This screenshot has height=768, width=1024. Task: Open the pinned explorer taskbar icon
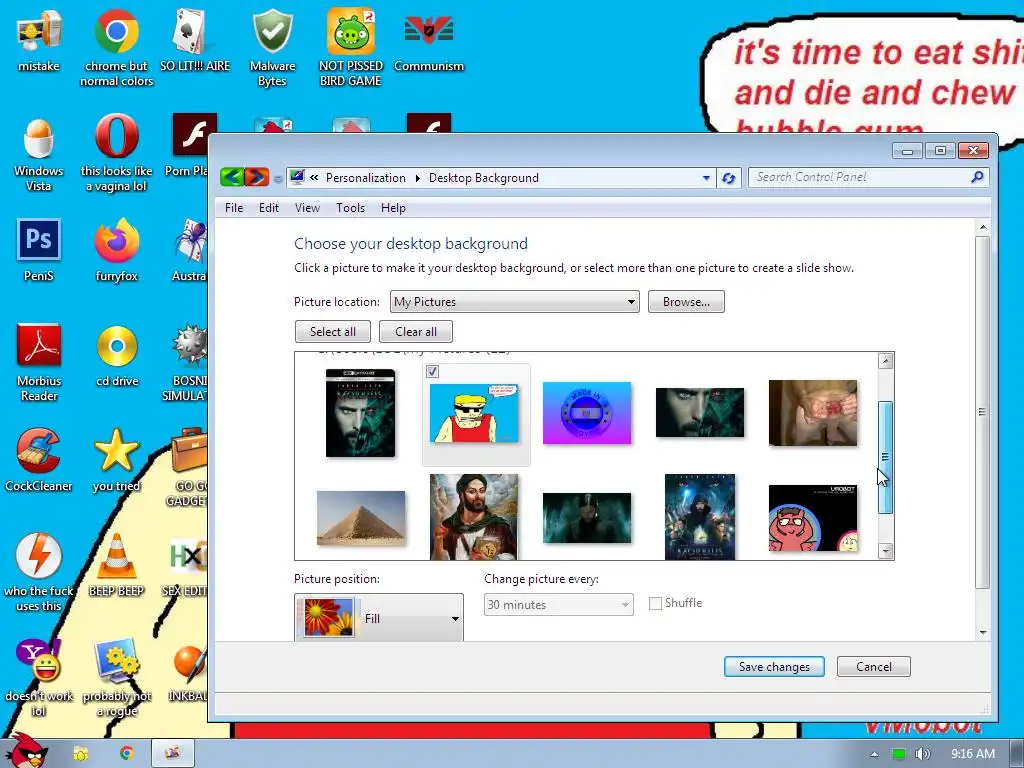[x=80, y=753]
